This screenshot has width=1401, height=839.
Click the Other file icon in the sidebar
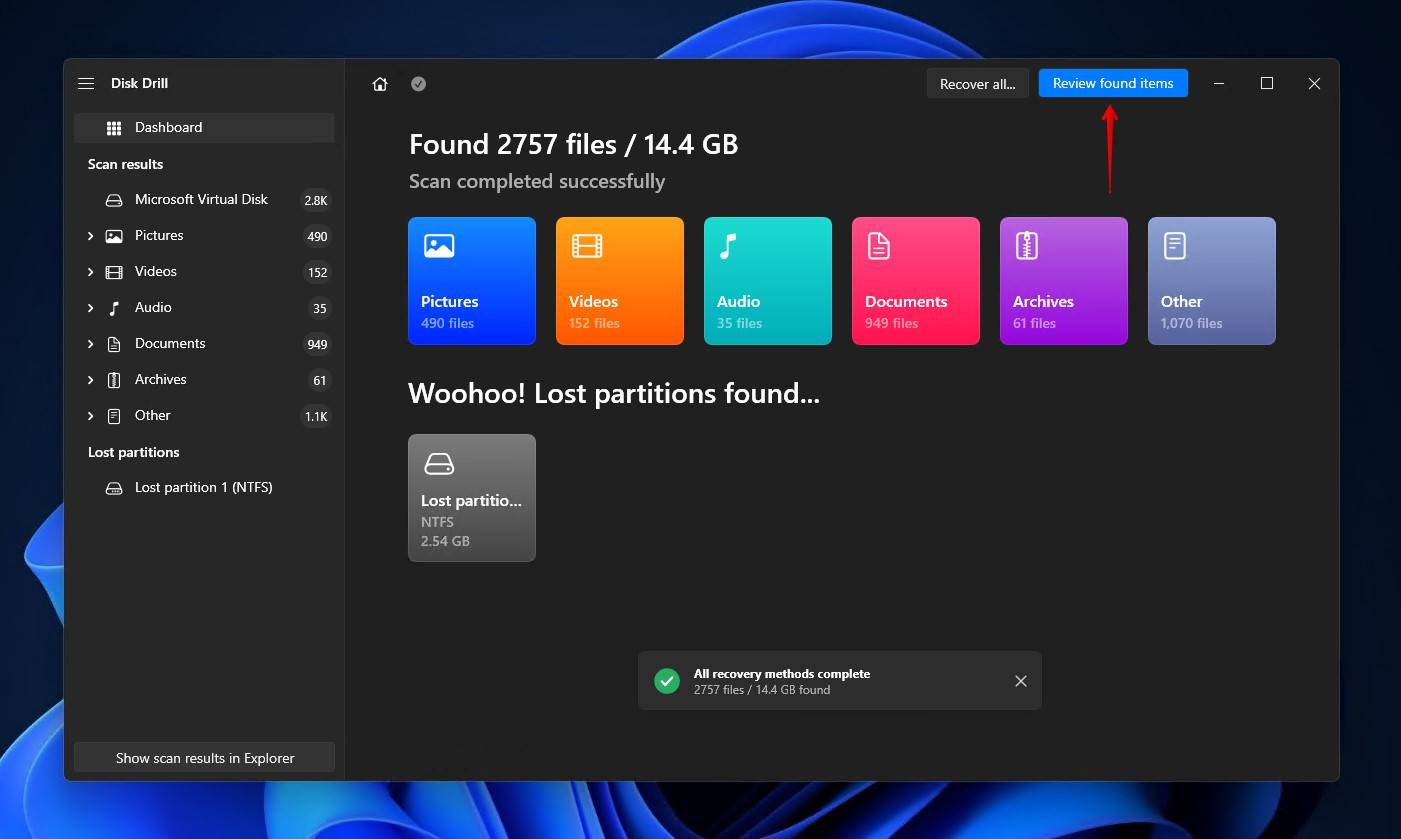click(x=114, y=416)
